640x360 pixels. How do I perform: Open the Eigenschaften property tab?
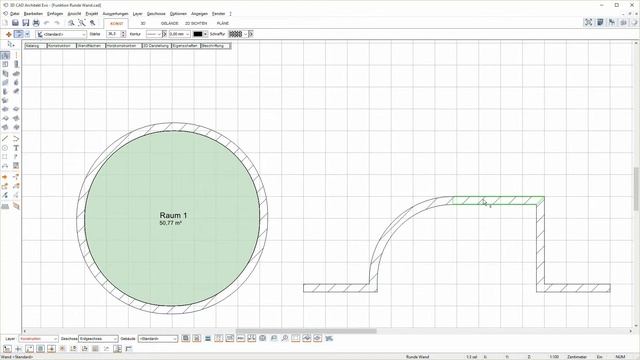coord(186,46)
